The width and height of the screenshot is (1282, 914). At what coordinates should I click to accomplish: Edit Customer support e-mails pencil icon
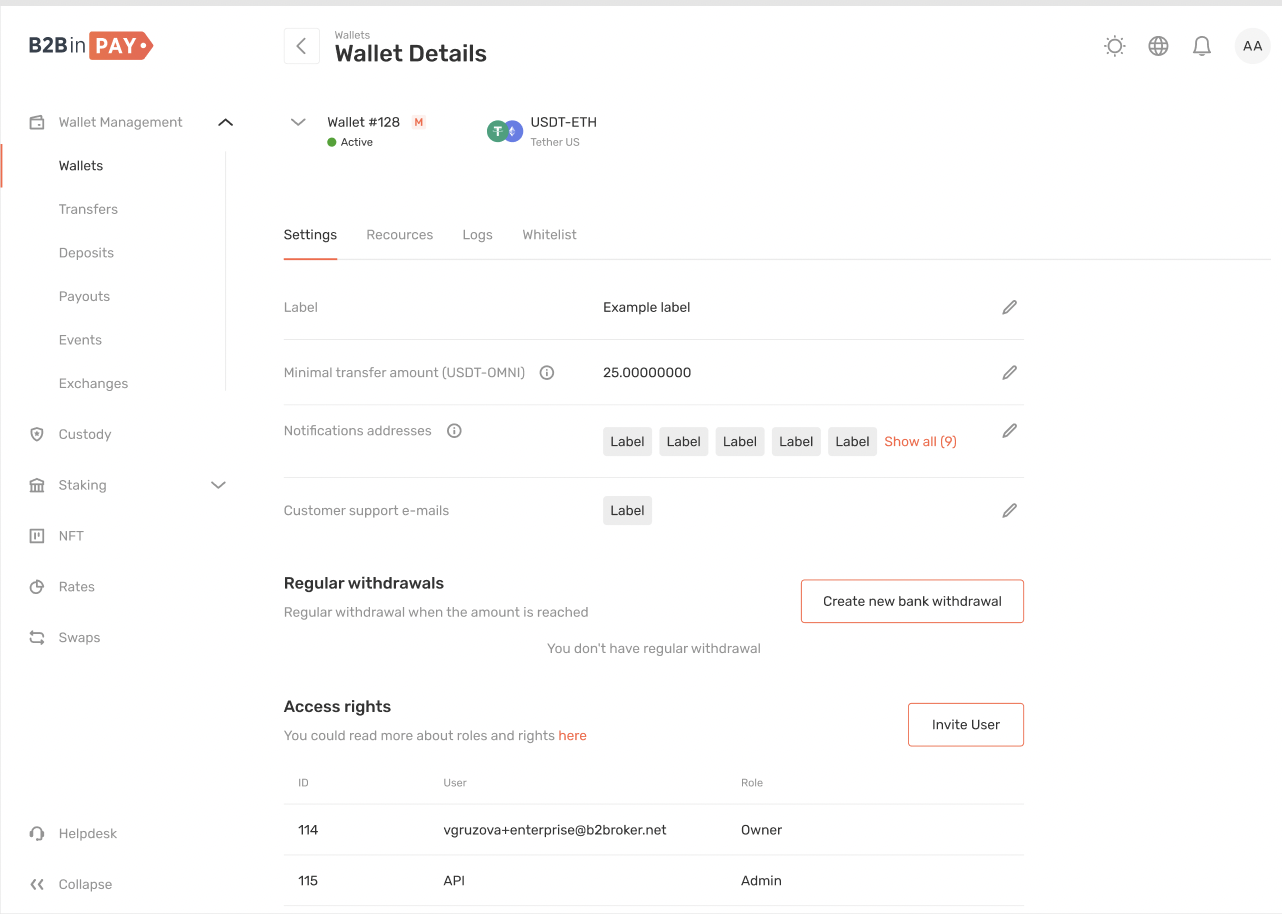[1009, 510]
